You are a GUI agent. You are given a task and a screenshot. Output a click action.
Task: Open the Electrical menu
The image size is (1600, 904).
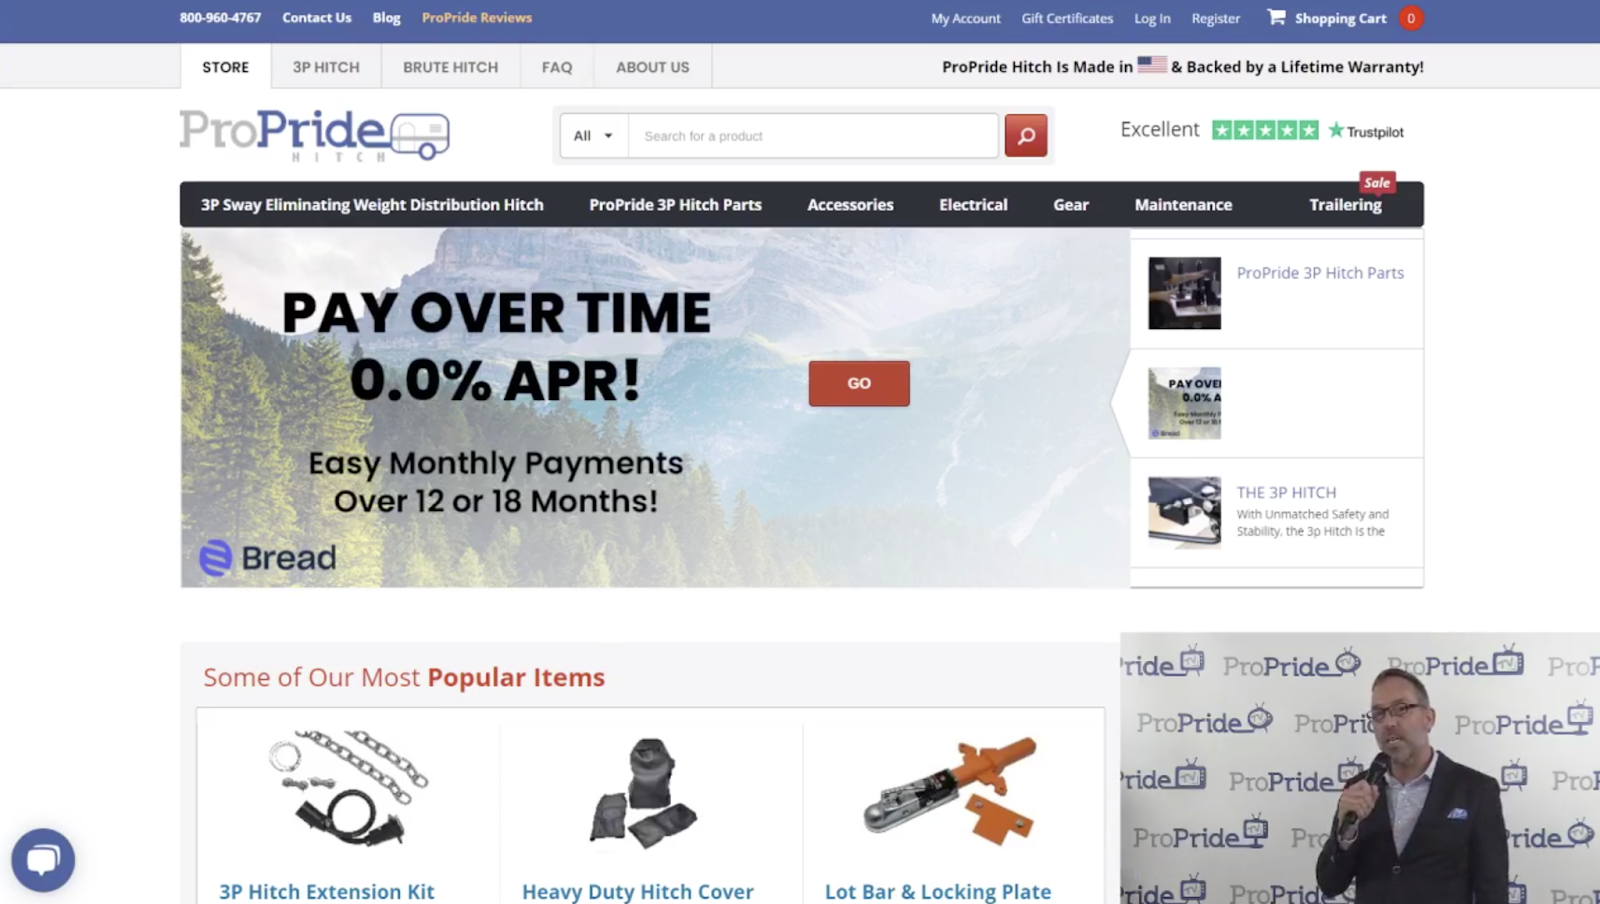[973, 205]
